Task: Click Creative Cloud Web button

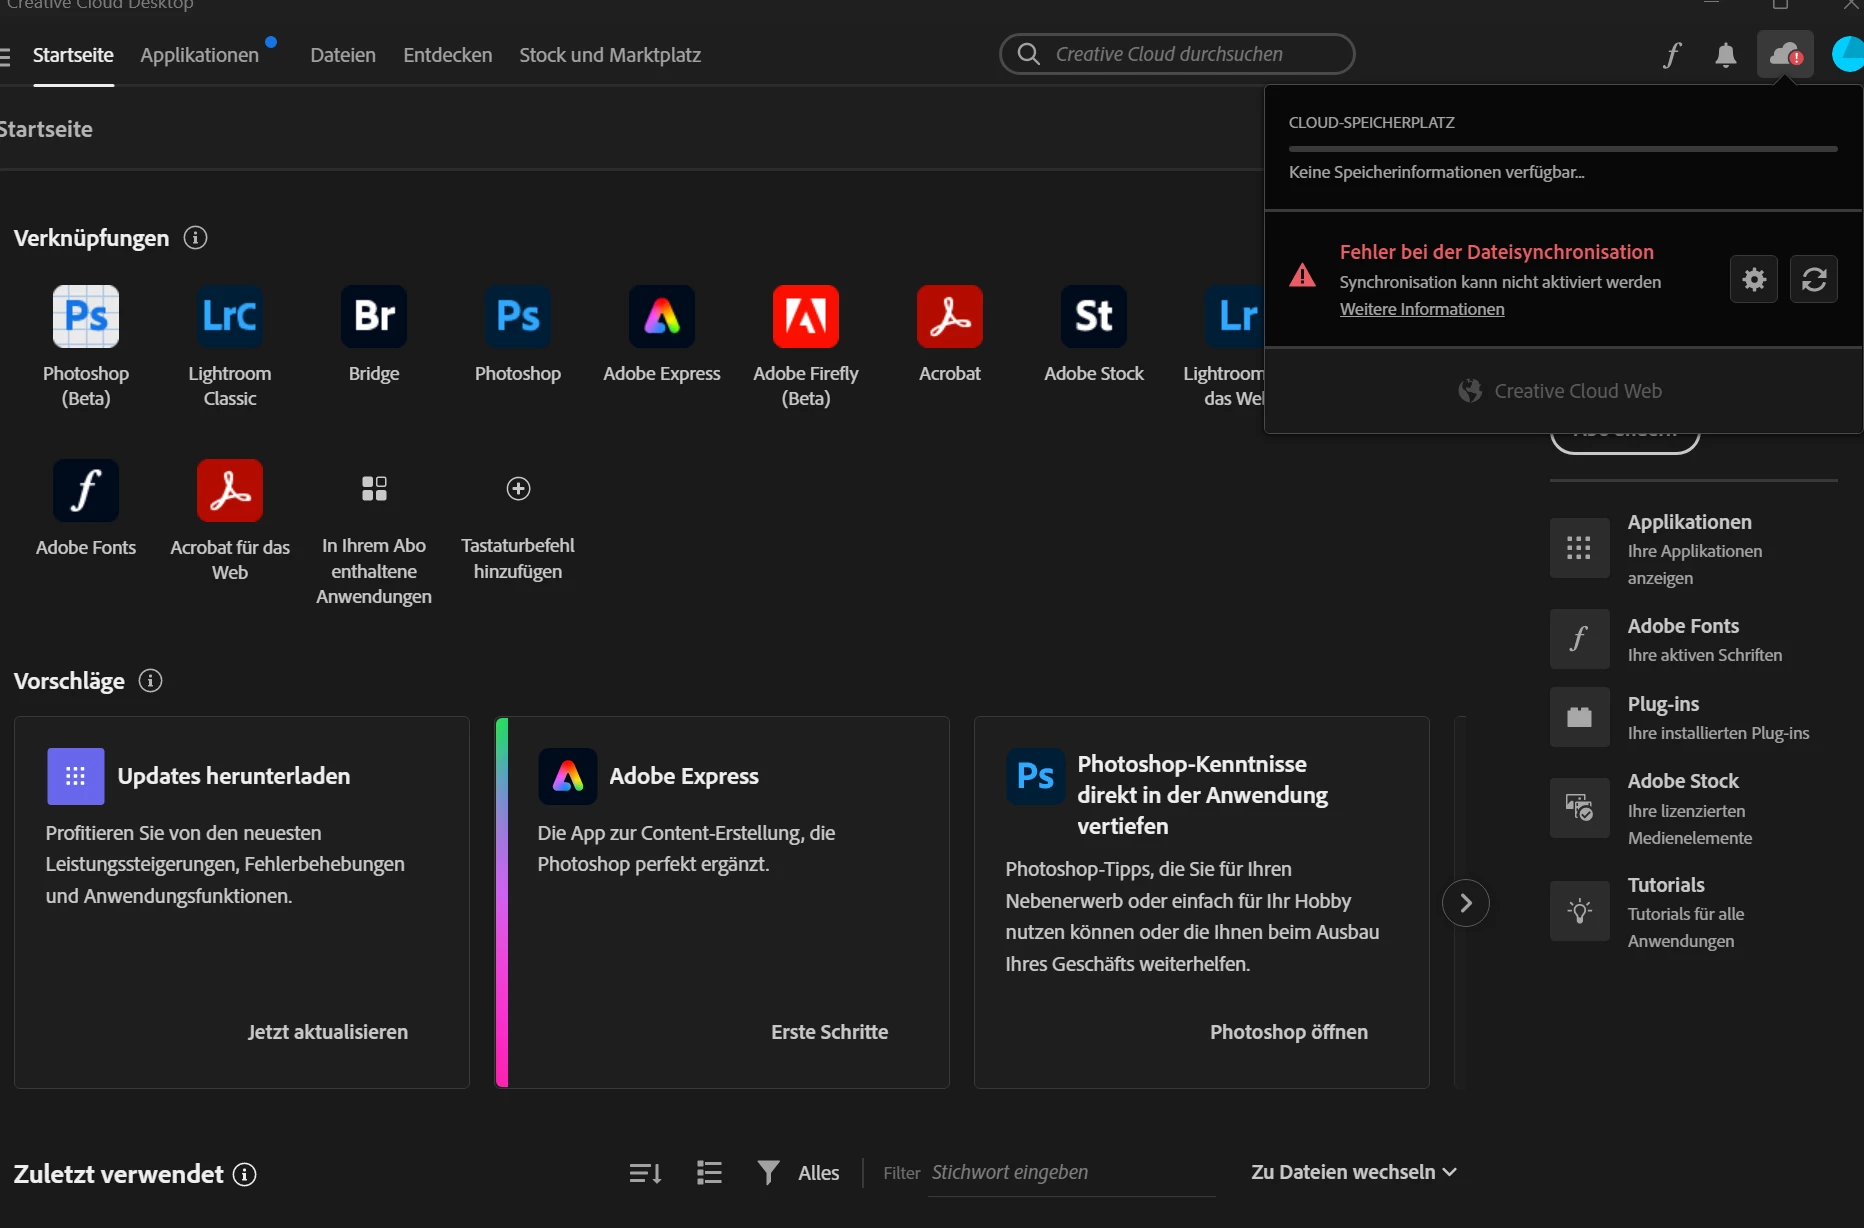Action: coord(1560,391)
